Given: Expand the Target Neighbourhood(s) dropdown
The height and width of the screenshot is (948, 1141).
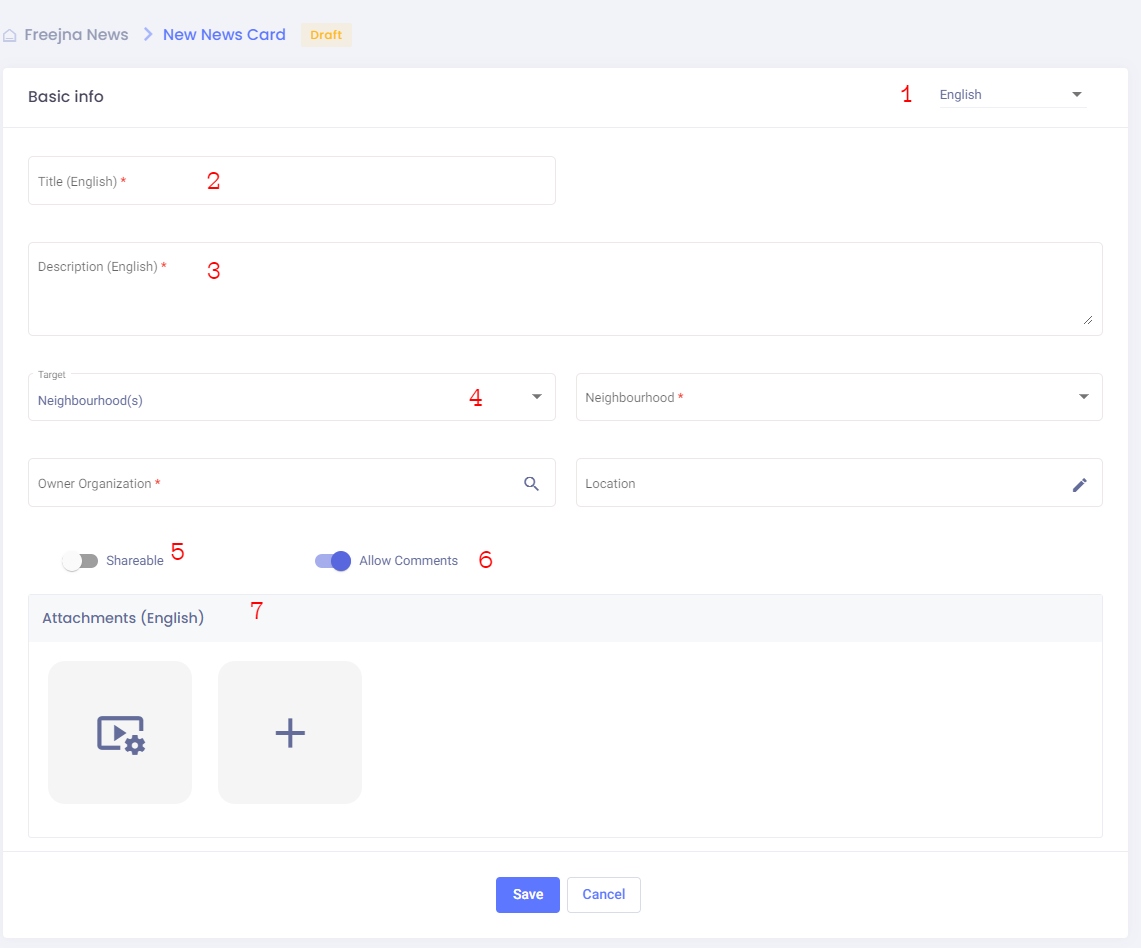Looking at the screenshot, I should click(291, 398).
